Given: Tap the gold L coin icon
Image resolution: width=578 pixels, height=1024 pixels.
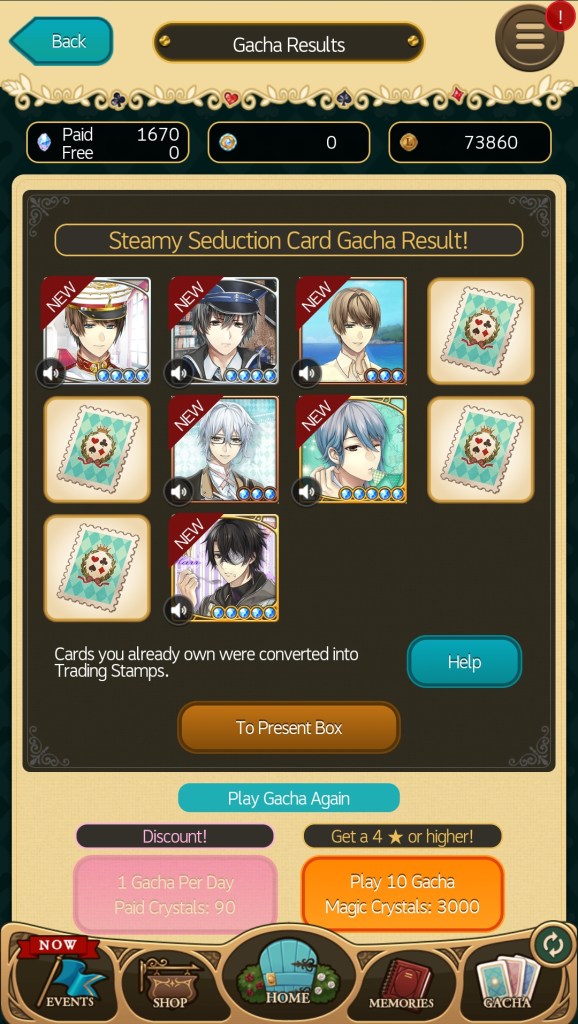Looking at the screenshot, I should tap(408, 142).
